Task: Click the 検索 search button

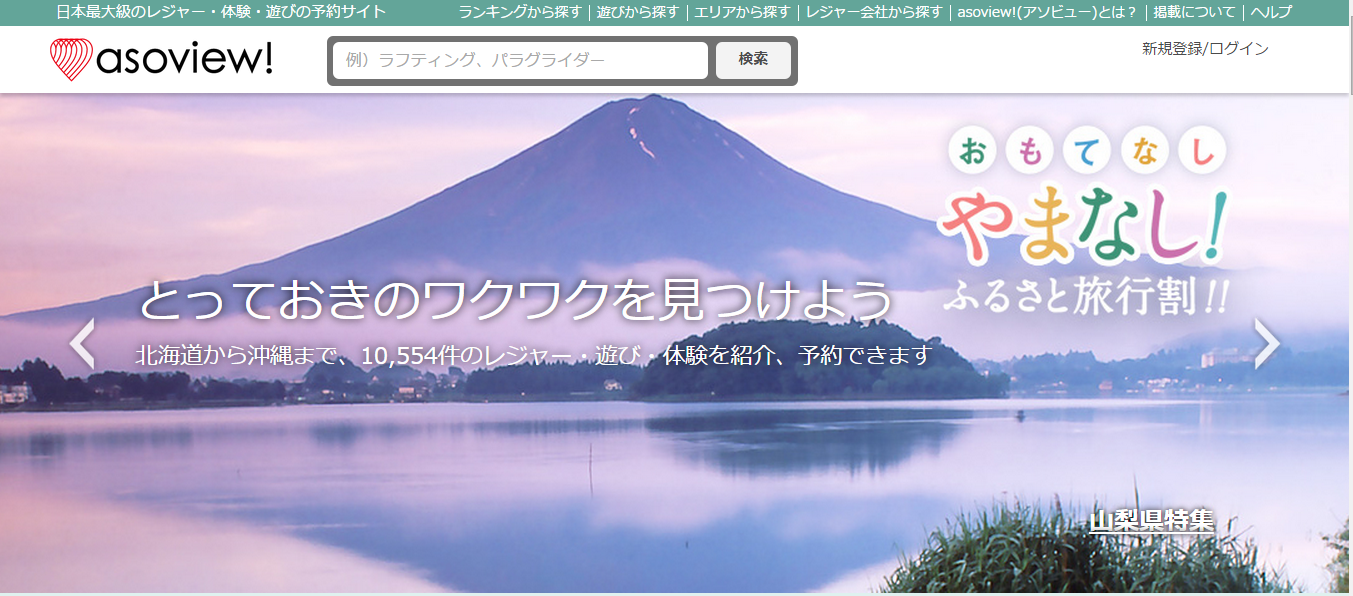Action: [753, 60]
